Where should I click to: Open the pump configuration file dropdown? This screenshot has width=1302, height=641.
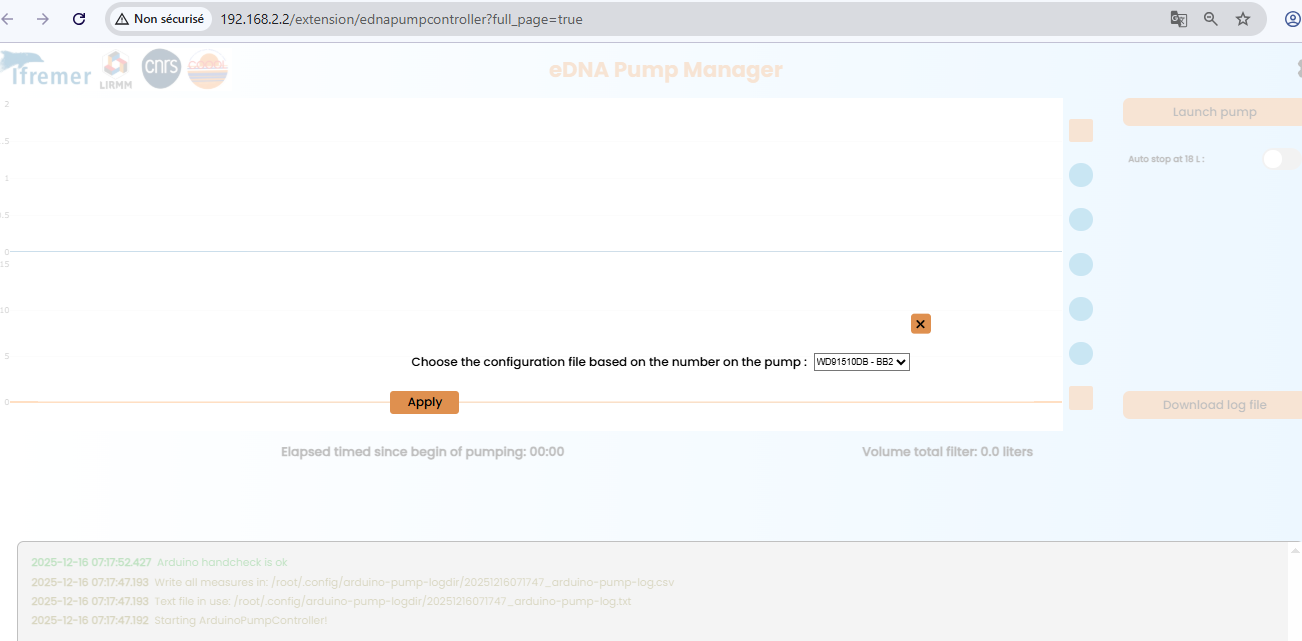pyautogui.click(x=861, y=362)
